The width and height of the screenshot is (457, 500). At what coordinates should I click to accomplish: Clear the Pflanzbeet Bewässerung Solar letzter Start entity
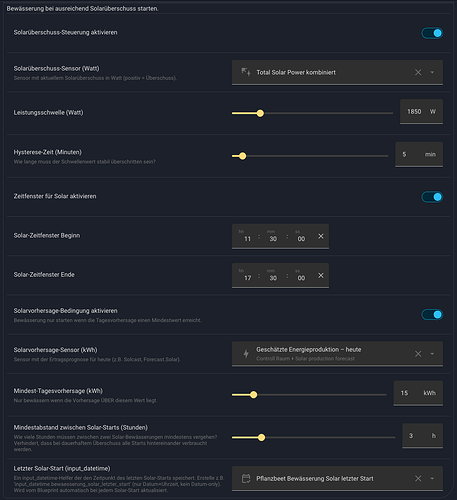point(418,479)
